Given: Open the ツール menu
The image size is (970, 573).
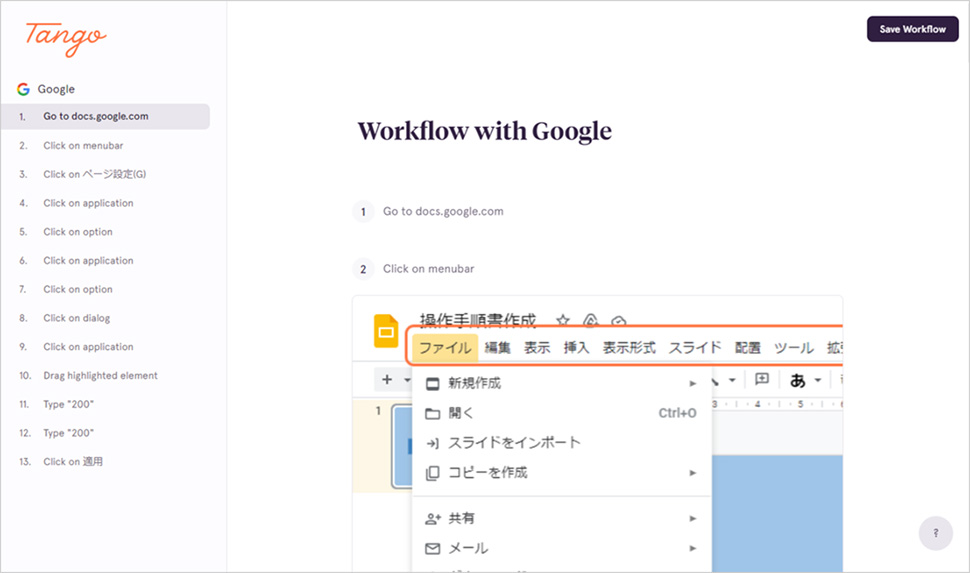Looking at the screenshot, I should [x=794, y=348].
